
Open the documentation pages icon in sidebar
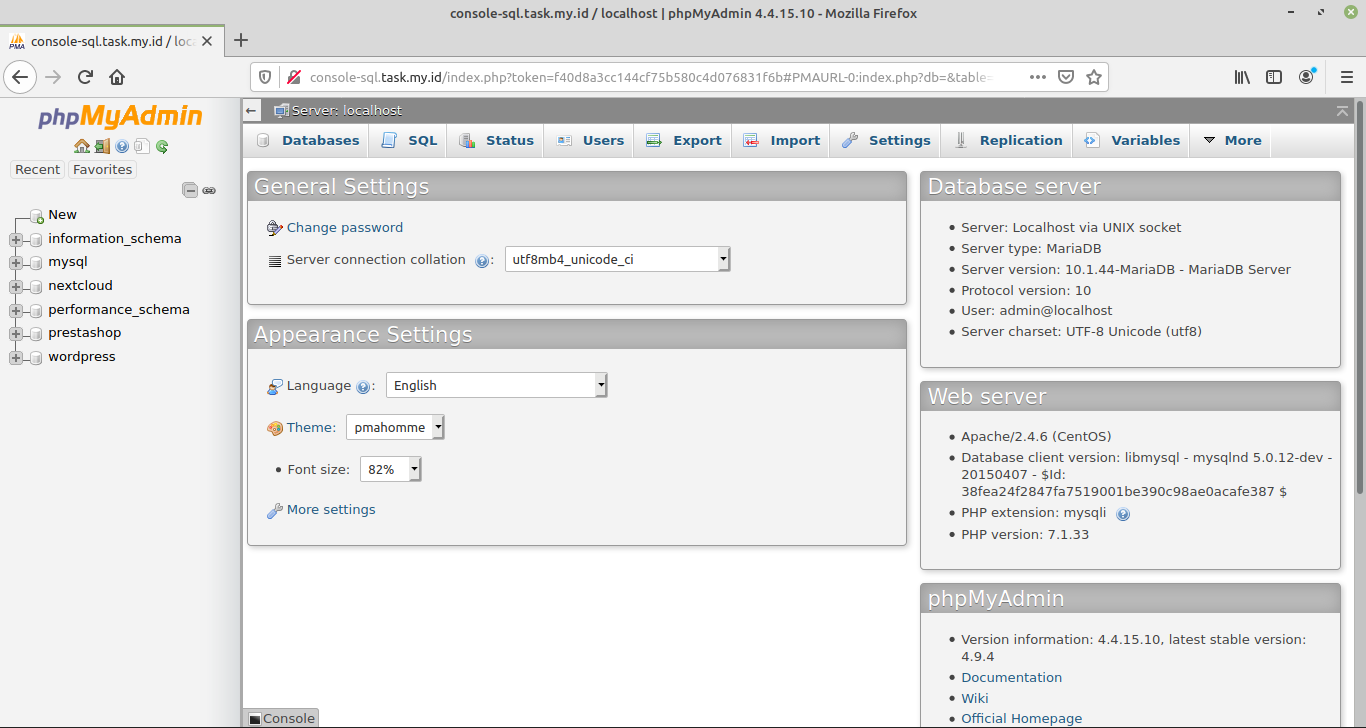point(142,146)
